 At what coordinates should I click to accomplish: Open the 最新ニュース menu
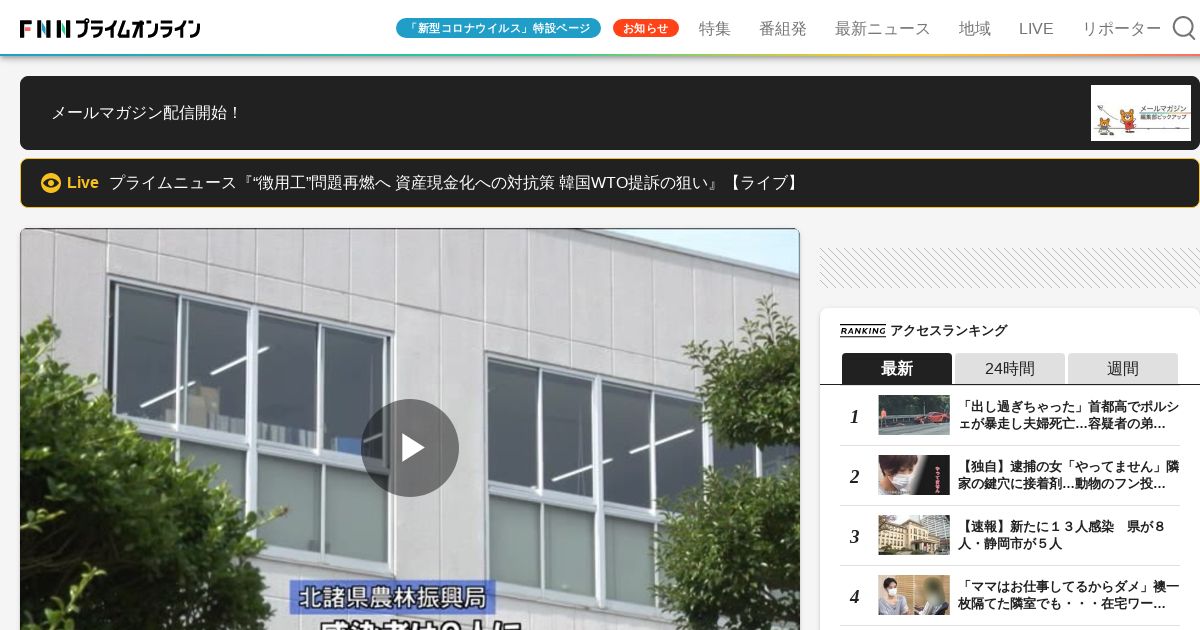click(882, 29)
